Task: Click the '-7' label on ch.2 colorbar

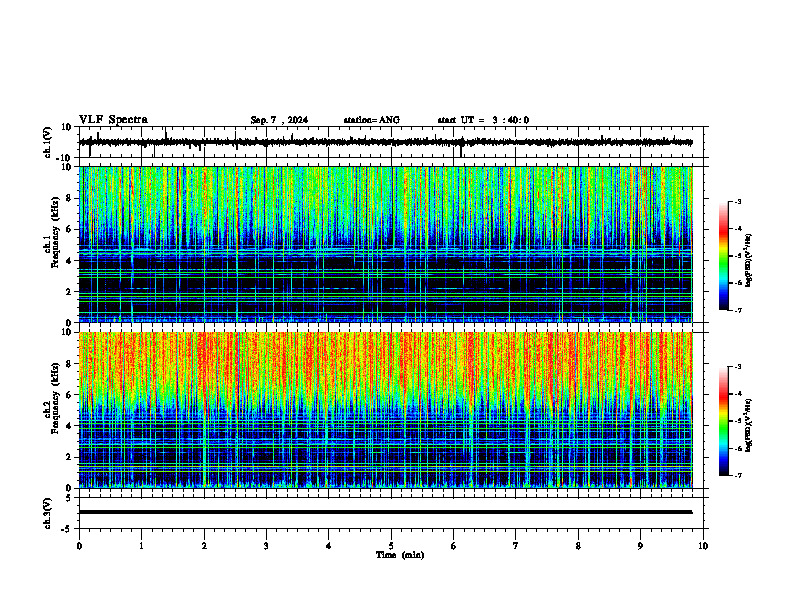Action: click(x=737, y=476)
